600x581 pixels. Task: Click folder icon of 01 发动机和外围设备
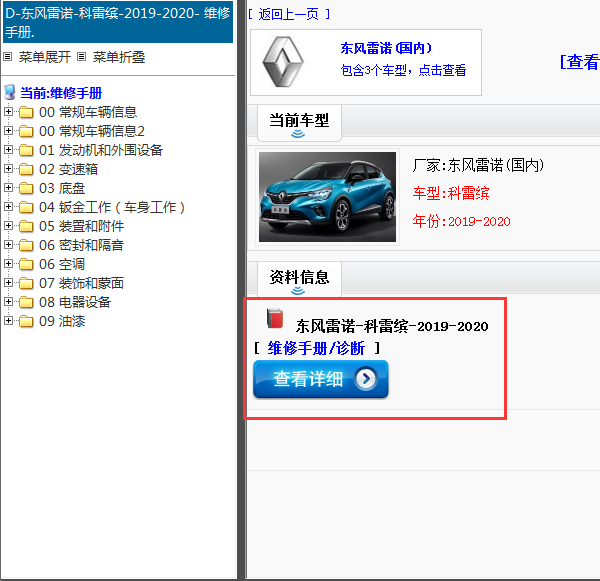point(26,150)
